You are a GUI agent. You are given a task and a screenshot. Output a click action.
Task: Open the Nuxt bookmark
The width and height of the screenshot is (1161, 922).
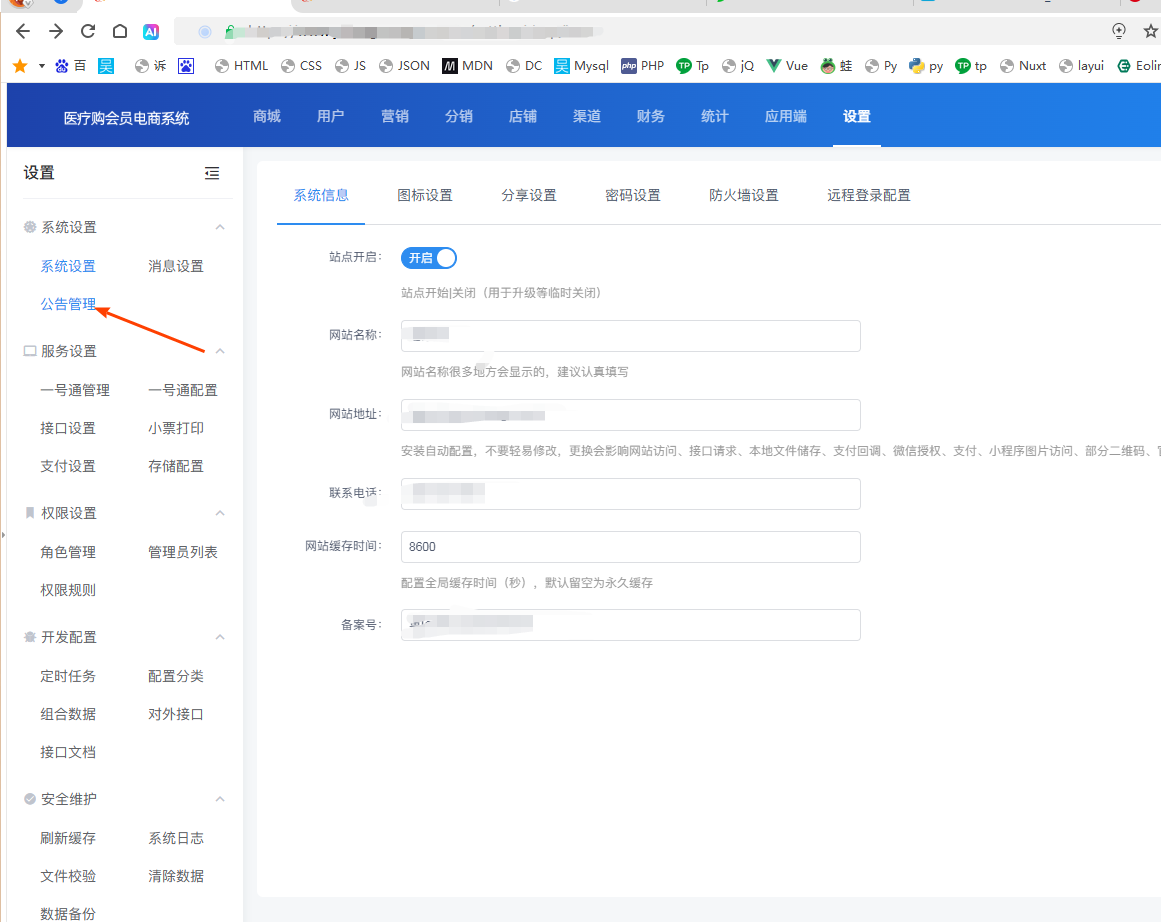tap(1023, 66)
